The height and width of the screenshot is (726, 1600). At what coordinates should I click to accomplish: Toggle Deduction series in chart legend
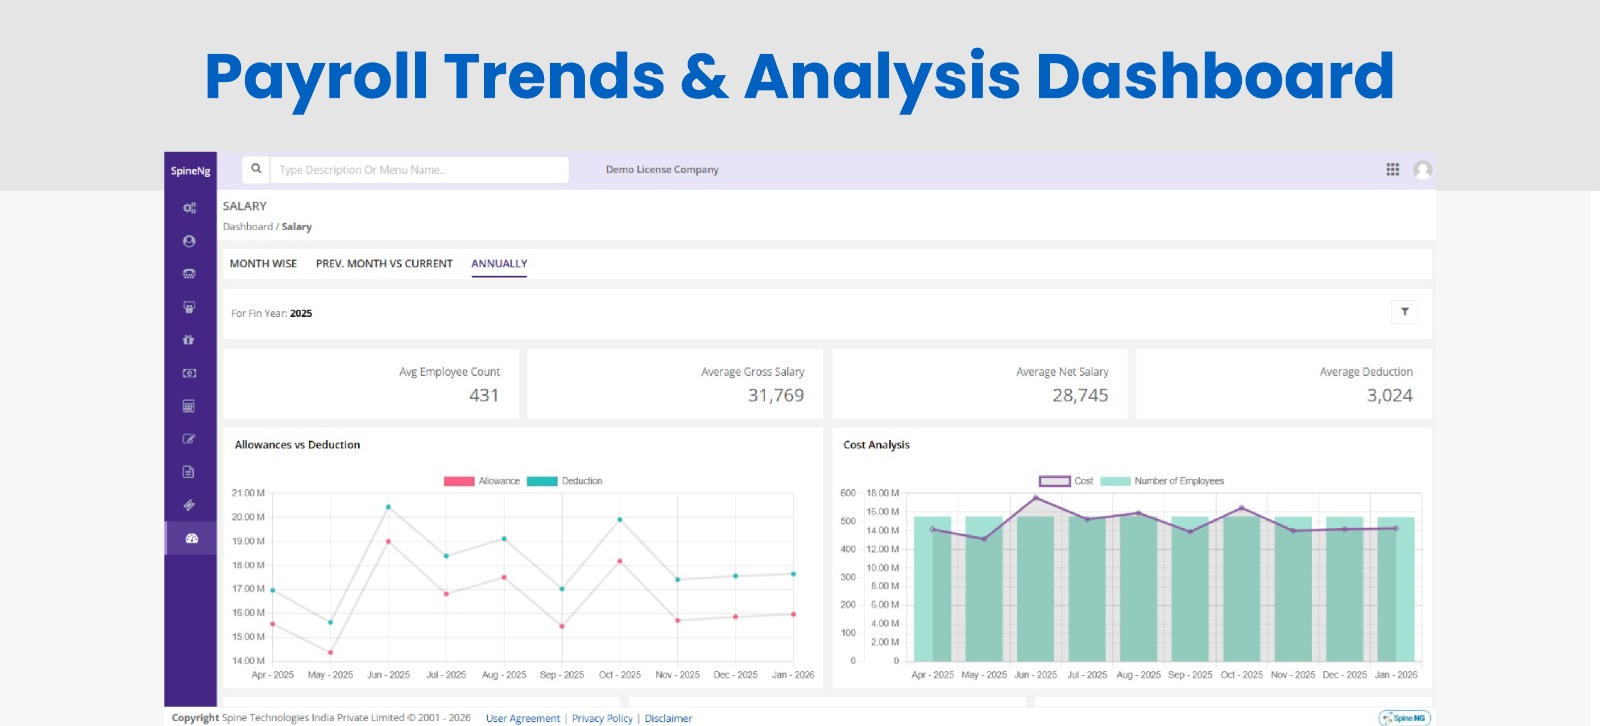[x=565, y=481]
